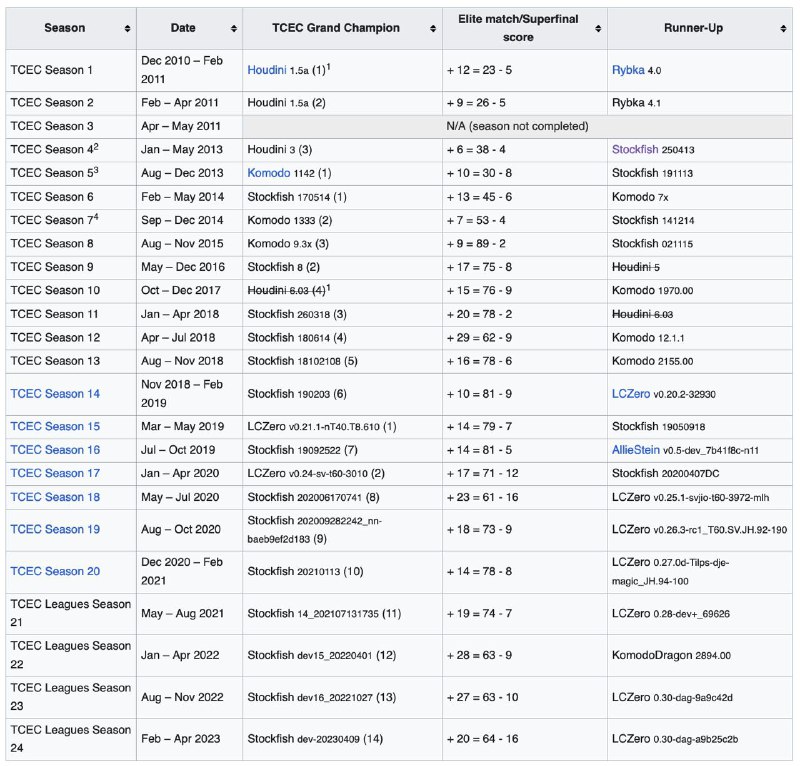Sort table by Season column arrows
The width and height of the screenshot is (800, 766).
[128, 29]
